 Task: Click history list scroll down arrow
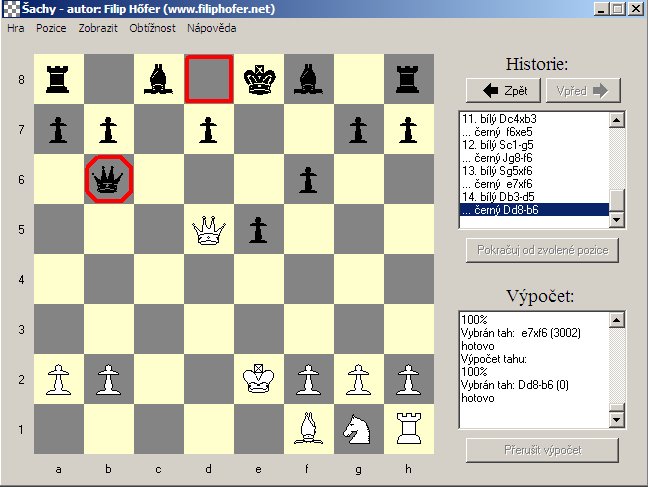click(617, 220)
